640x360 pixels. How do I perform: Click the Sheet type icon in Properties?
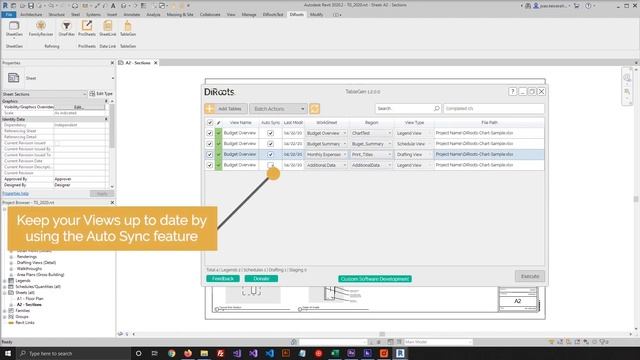coord(13,78)
